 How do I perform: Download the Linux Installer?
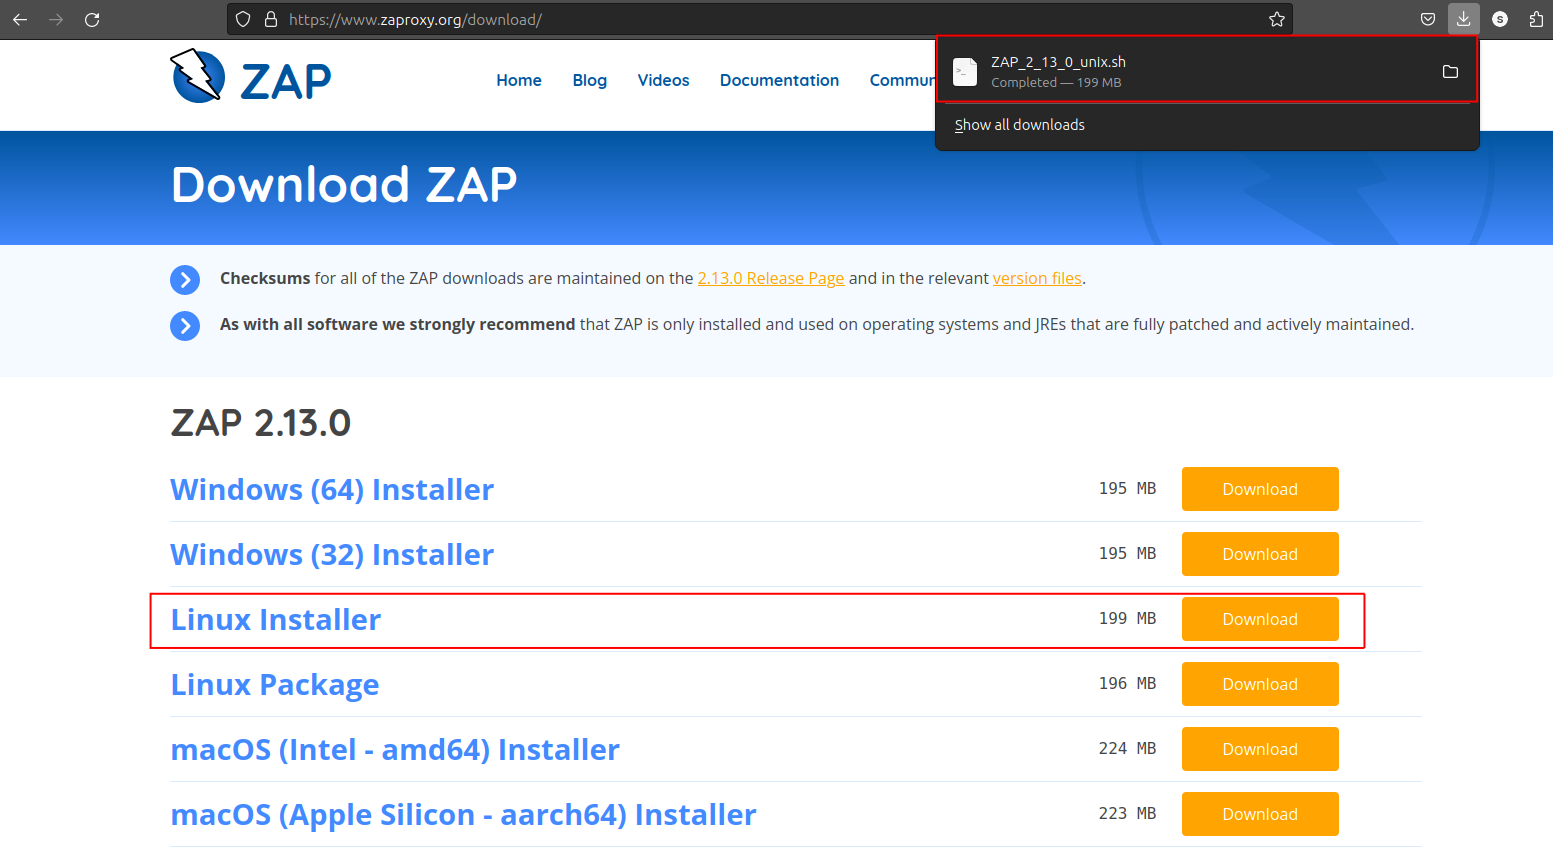click(1260, 619)
